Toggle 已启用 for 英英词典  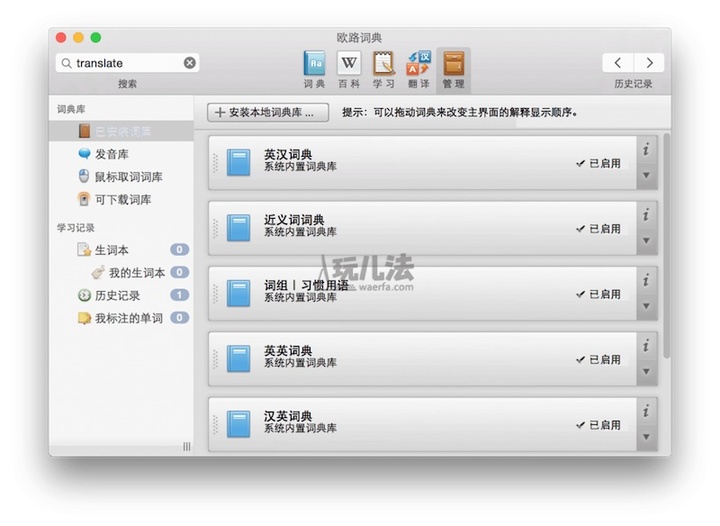[x=599, y=359]
